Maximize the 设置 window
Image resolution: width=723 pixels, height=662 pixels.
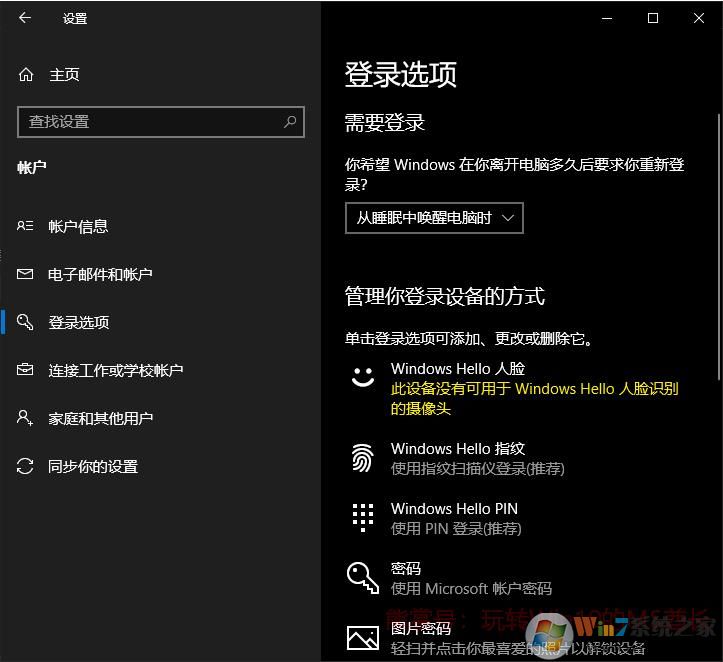pos(652,18)
